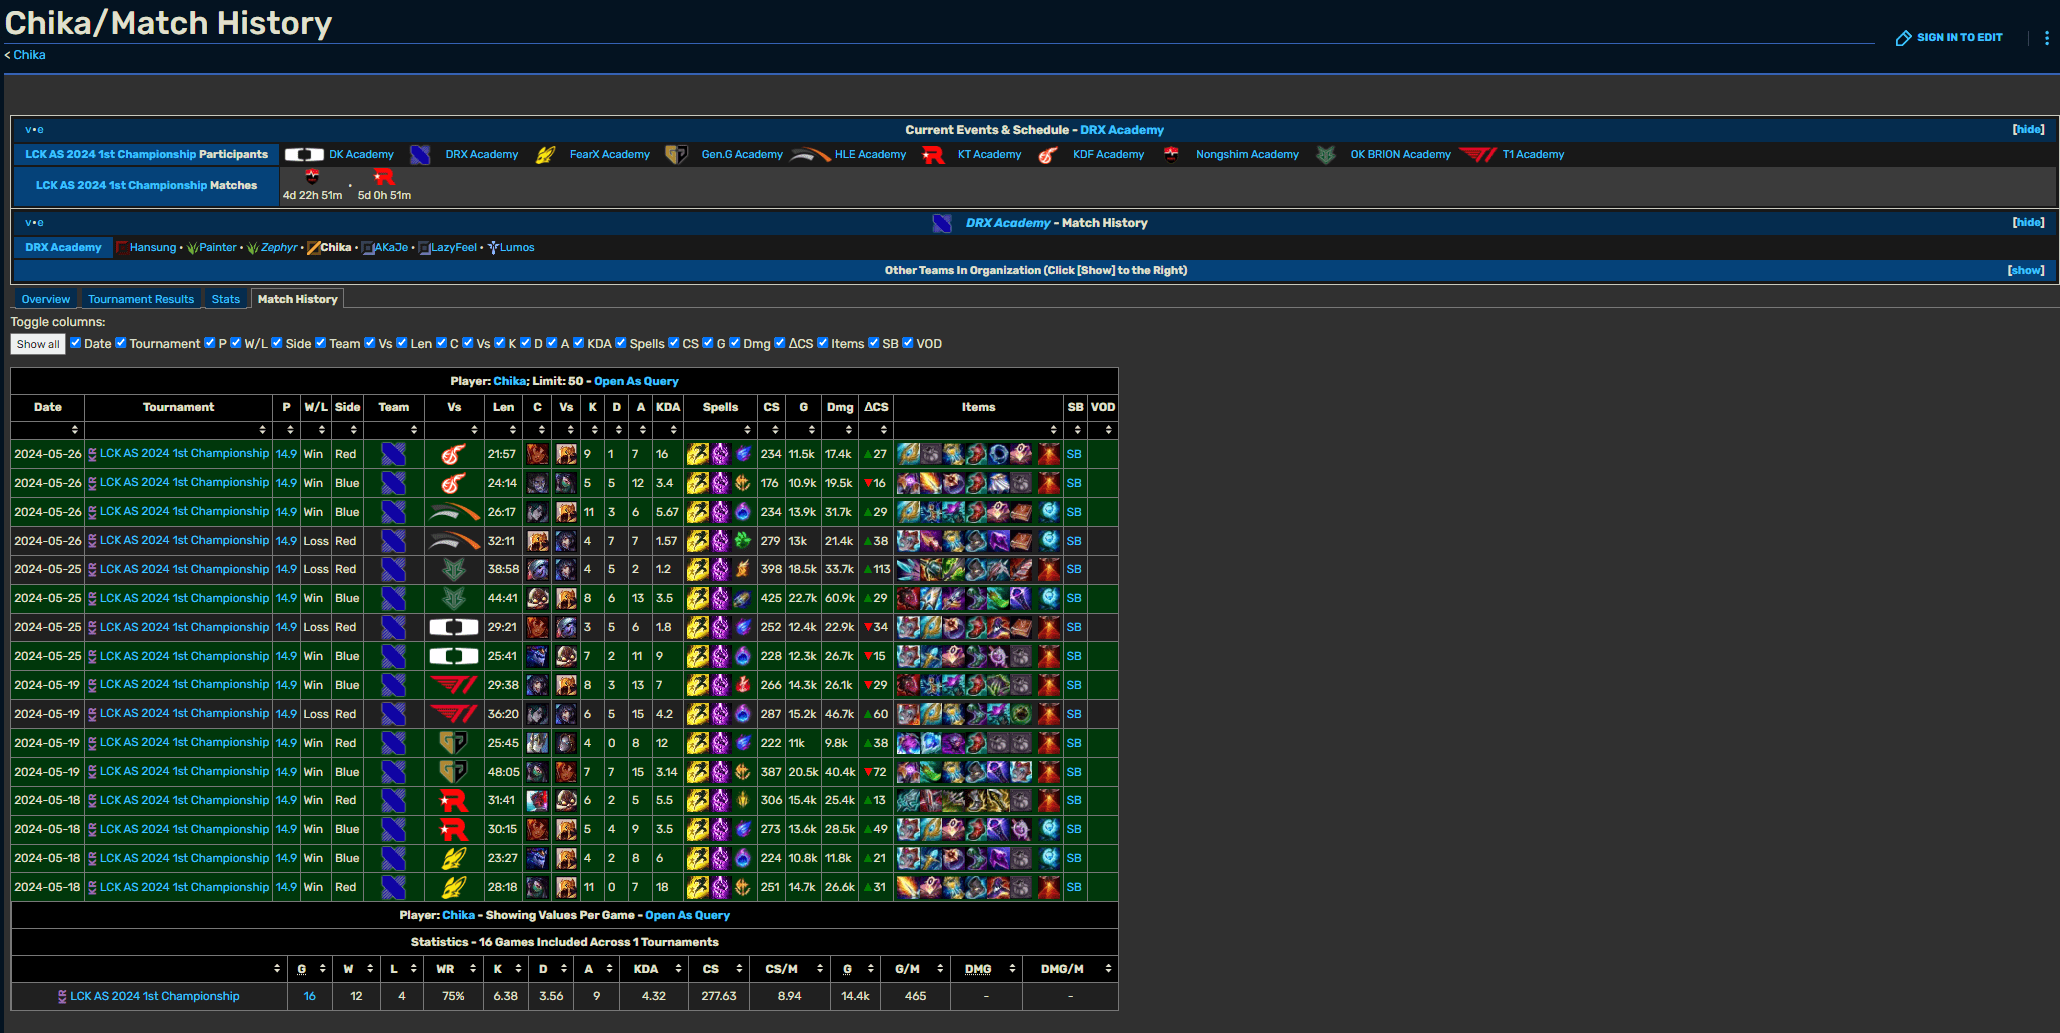
Task: Click the FearX opponent logo in the 23:27 game
Action: tap(454, 858)
